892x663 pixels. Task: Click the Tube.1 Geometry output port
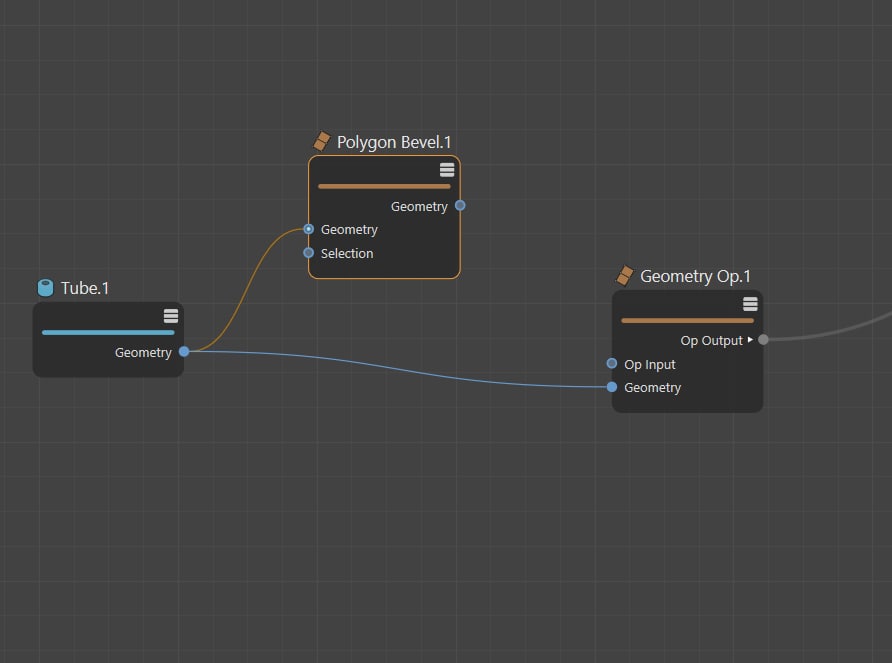coord(184,352)
